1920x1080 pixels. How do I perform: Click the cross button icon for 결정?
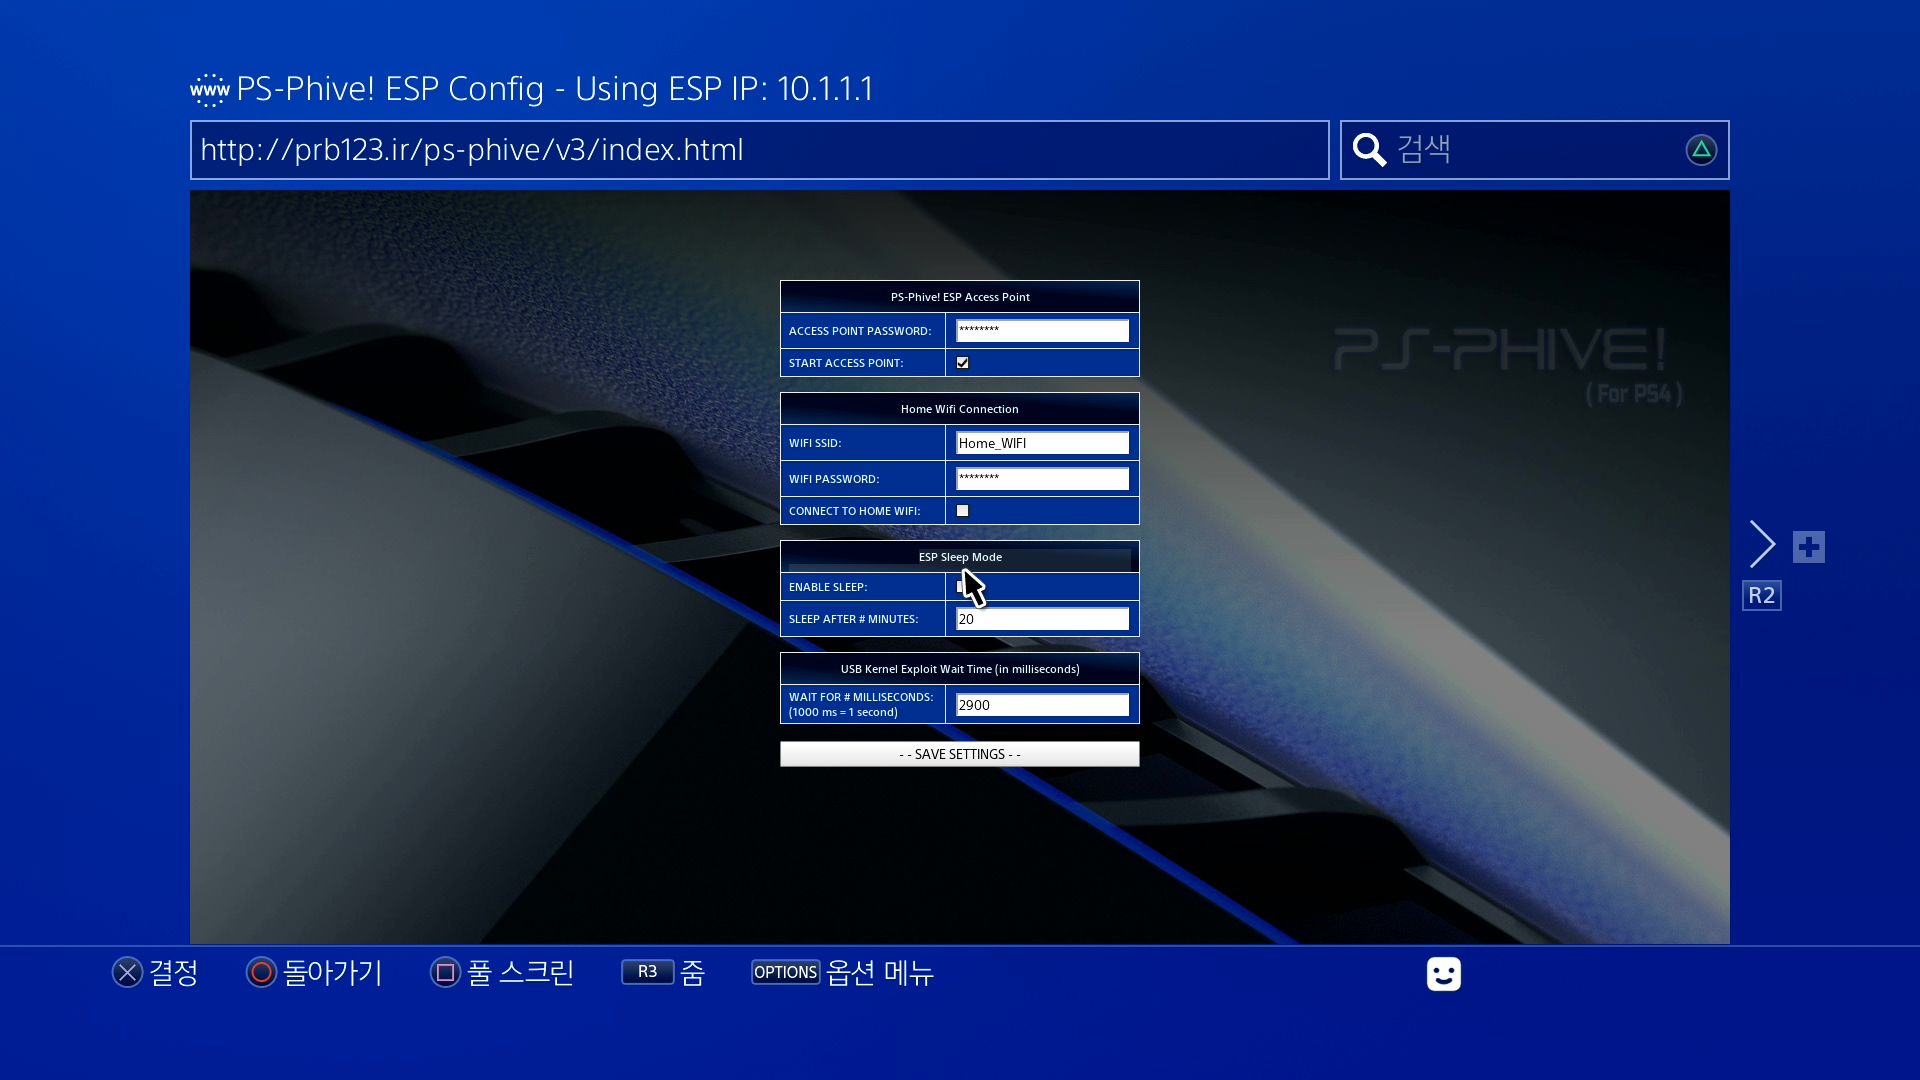pos(127,972)
